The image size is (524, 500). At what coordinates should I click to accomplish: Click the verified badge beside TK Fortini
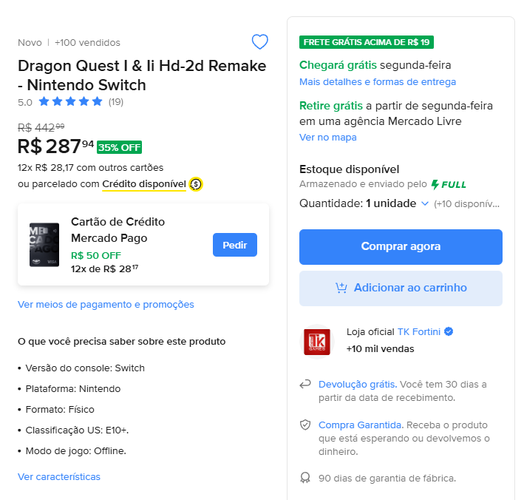(x=449, y=332)
